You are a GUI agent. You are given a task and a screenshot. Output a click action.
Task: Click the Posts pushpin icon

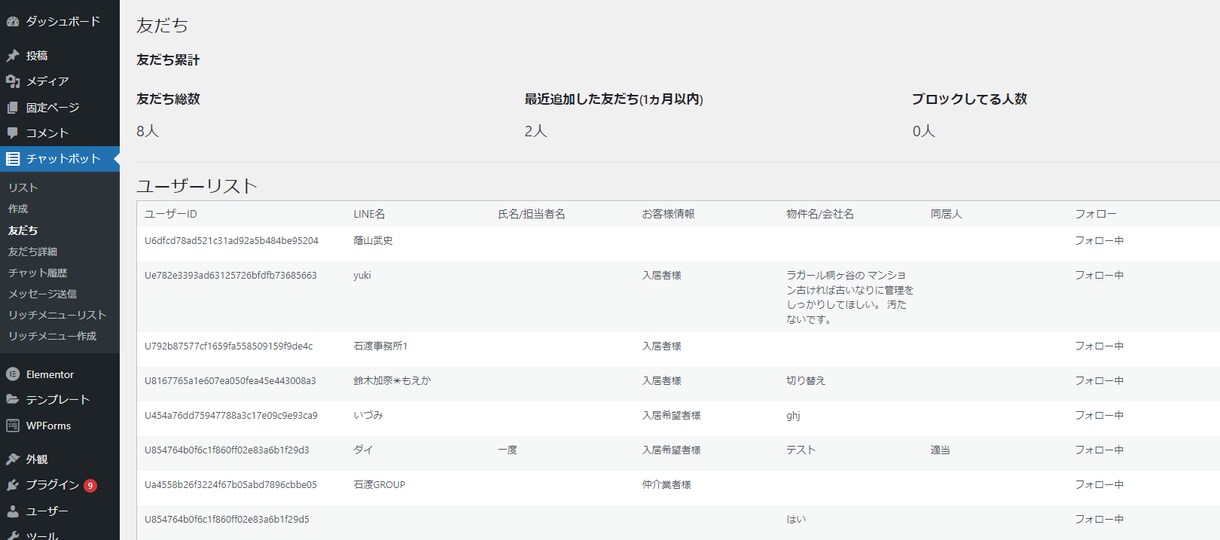coord(13,55)
